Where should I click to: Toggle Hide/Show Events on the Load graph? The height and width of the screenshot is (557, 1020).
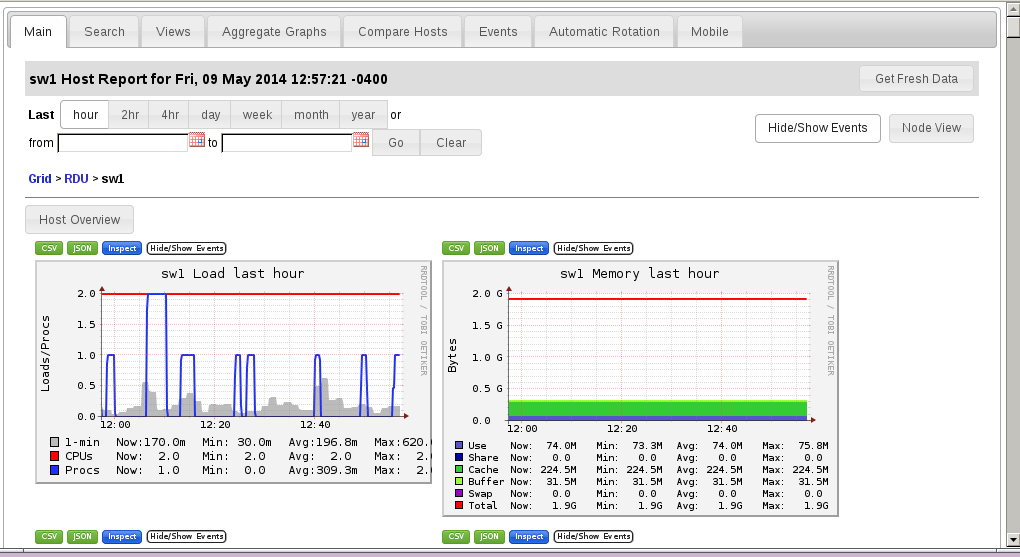point(186,248)
